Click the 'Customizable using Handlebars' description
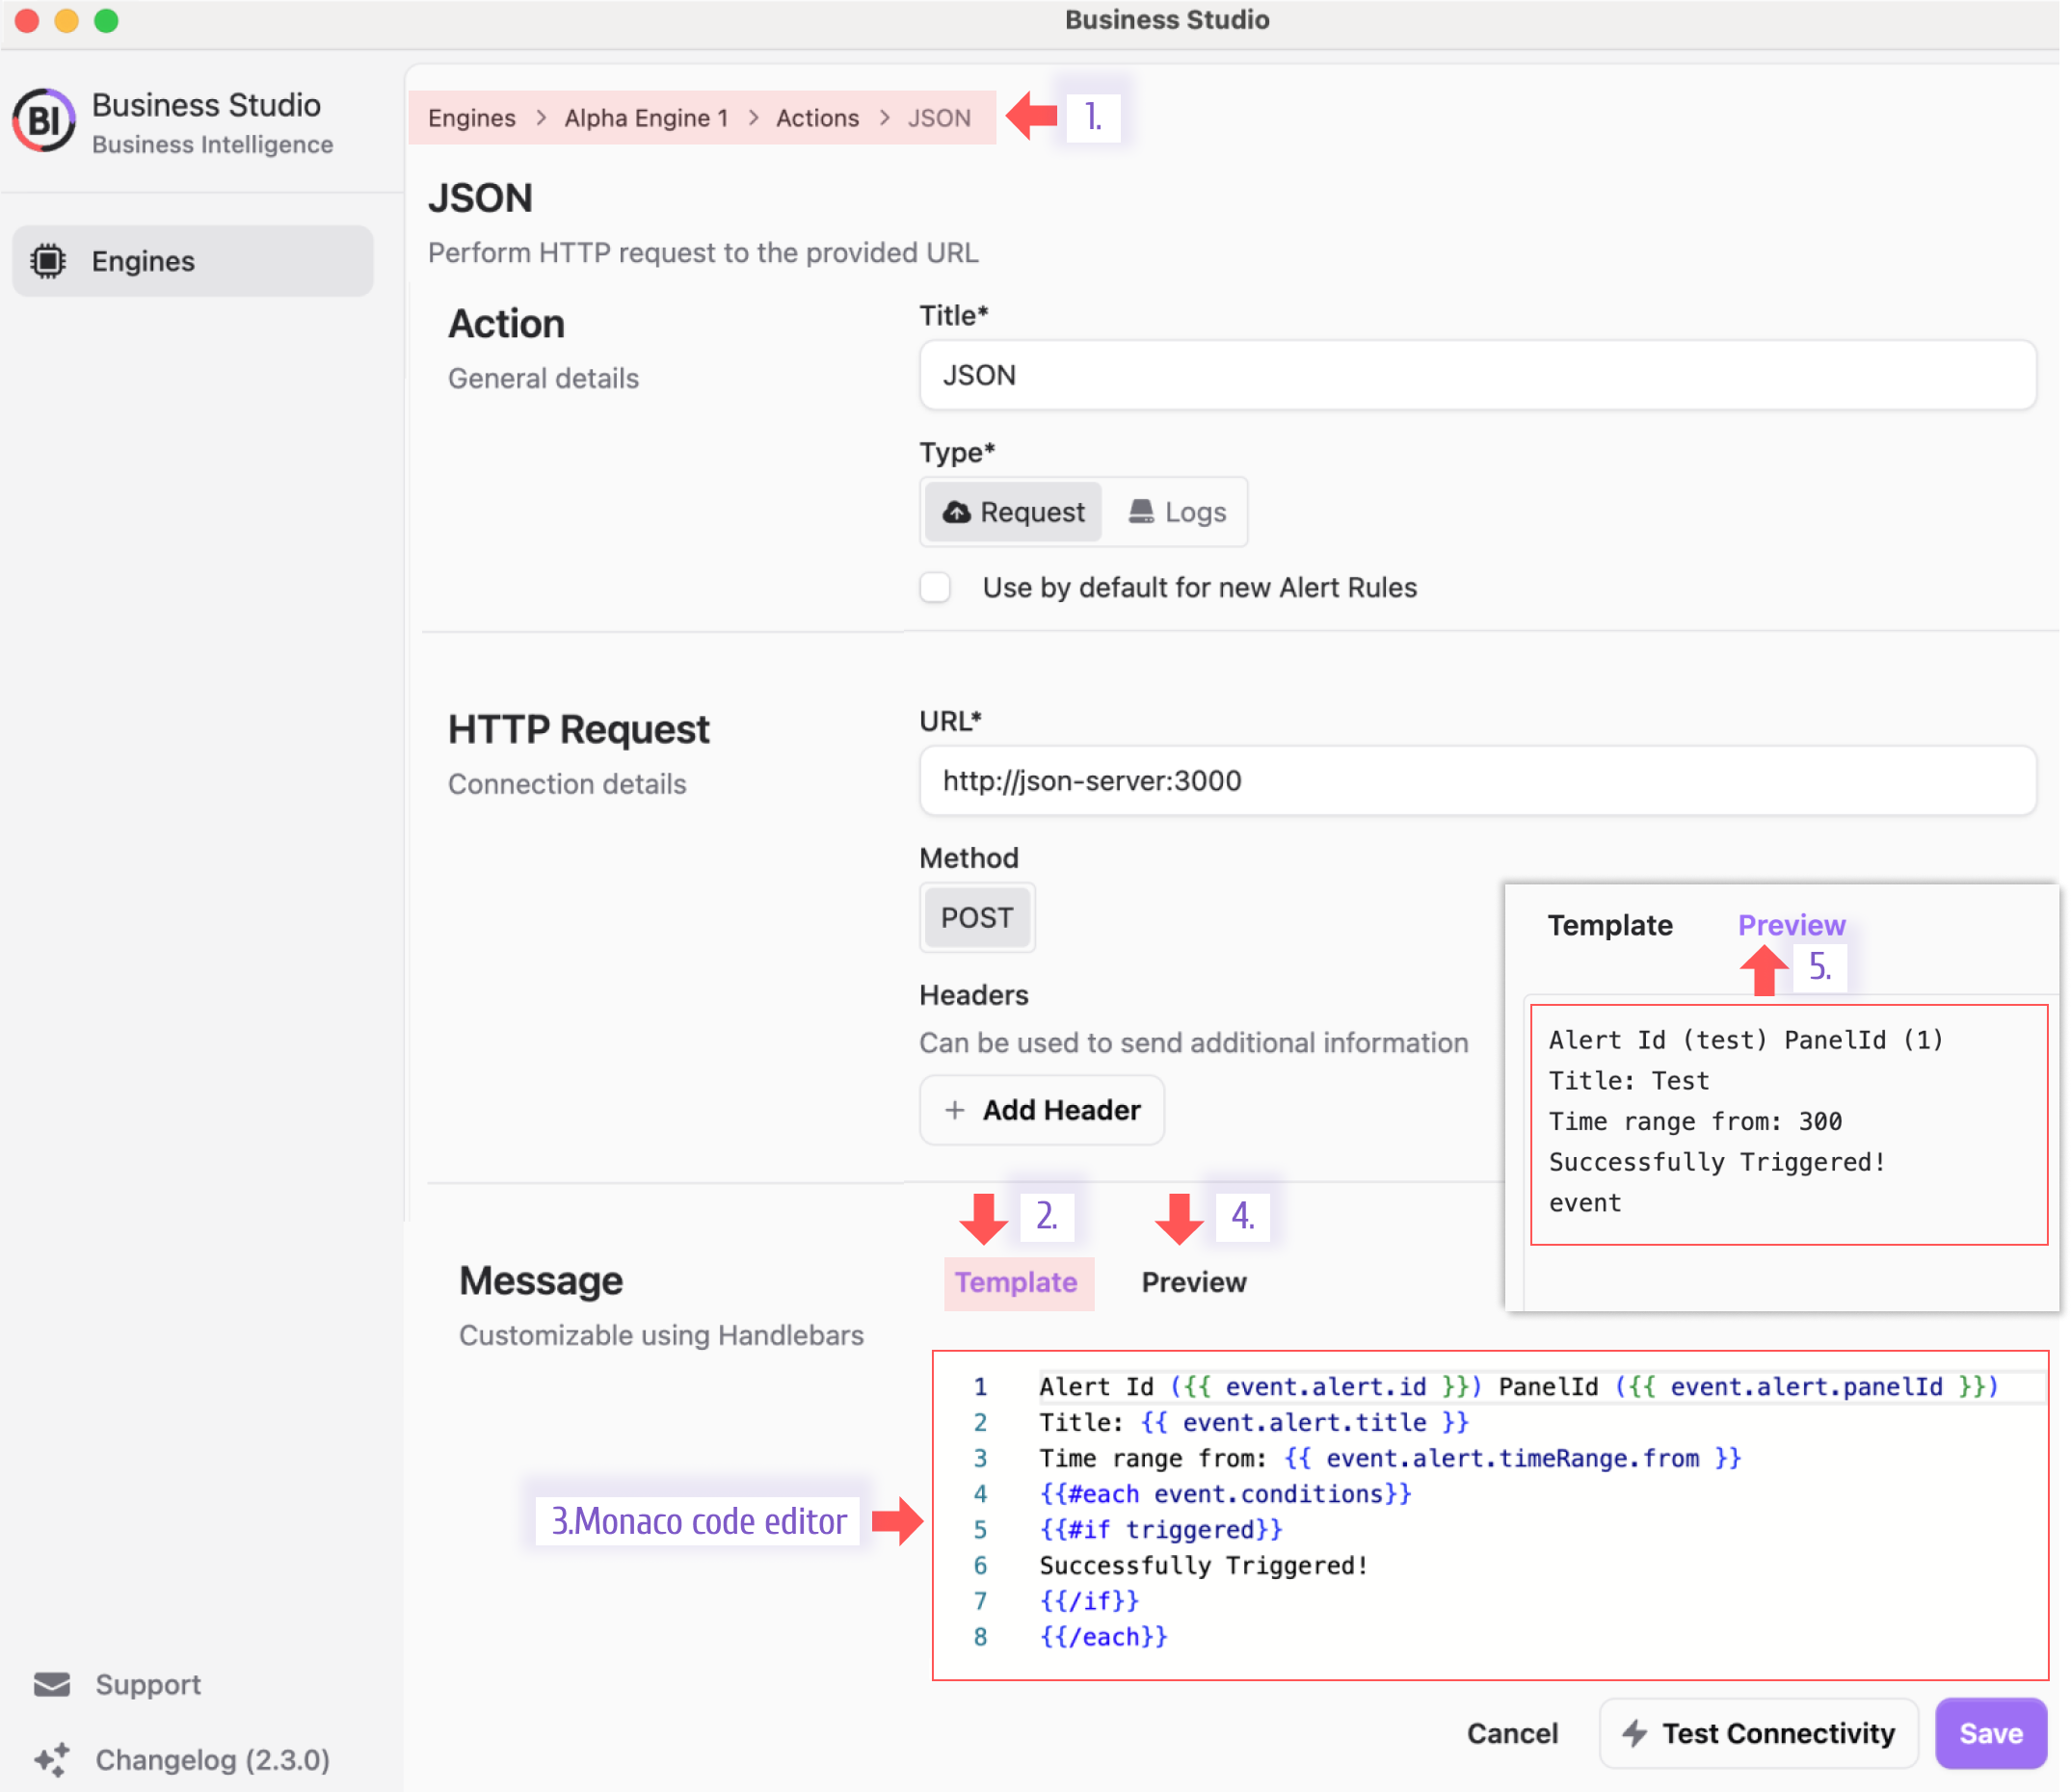 click(661, 1335)
